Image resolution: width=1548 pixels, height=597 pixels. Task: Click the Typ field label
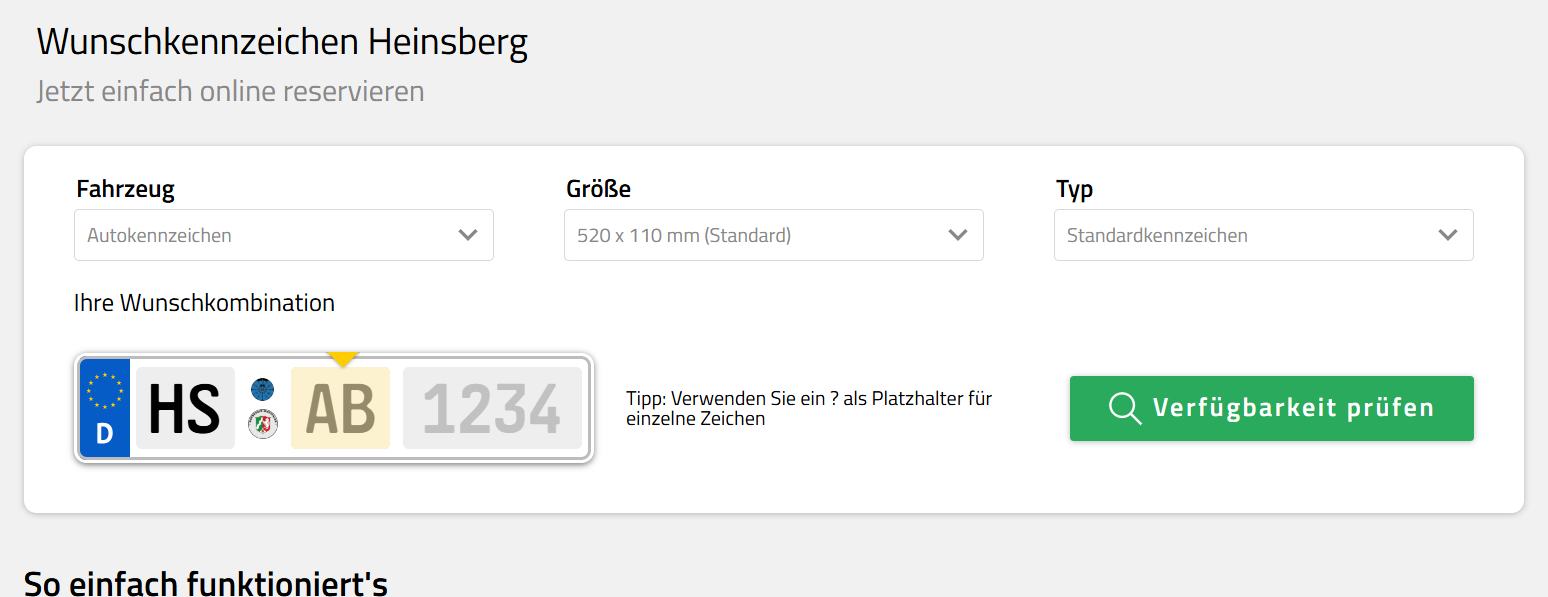click(1075, 189)
